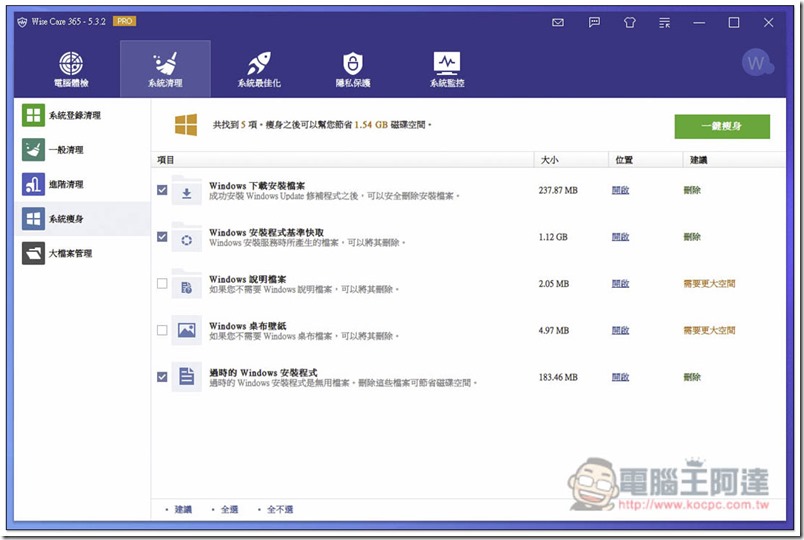This screenshot has height=540, width=804.
Task: Click the 刪除 suggestion for Windows 安裝程式基準快取
Action: pos(692,237)
